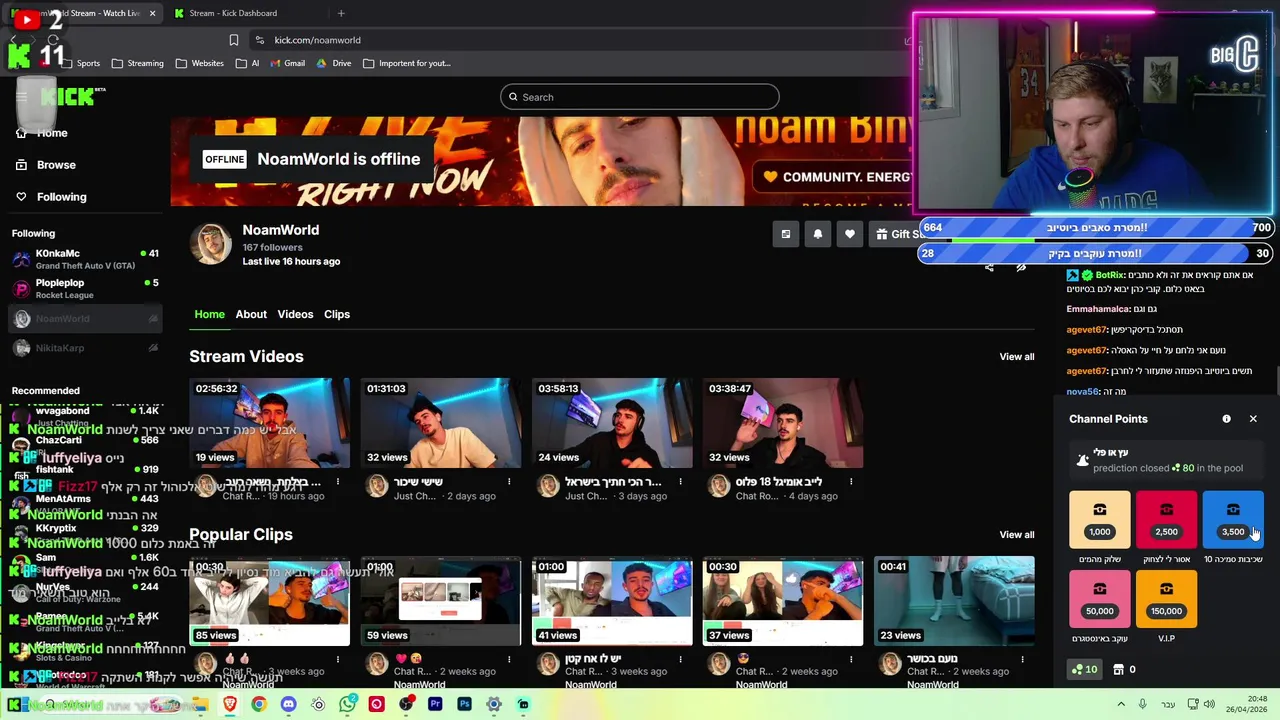Open options menu for 24 views video

680,482
